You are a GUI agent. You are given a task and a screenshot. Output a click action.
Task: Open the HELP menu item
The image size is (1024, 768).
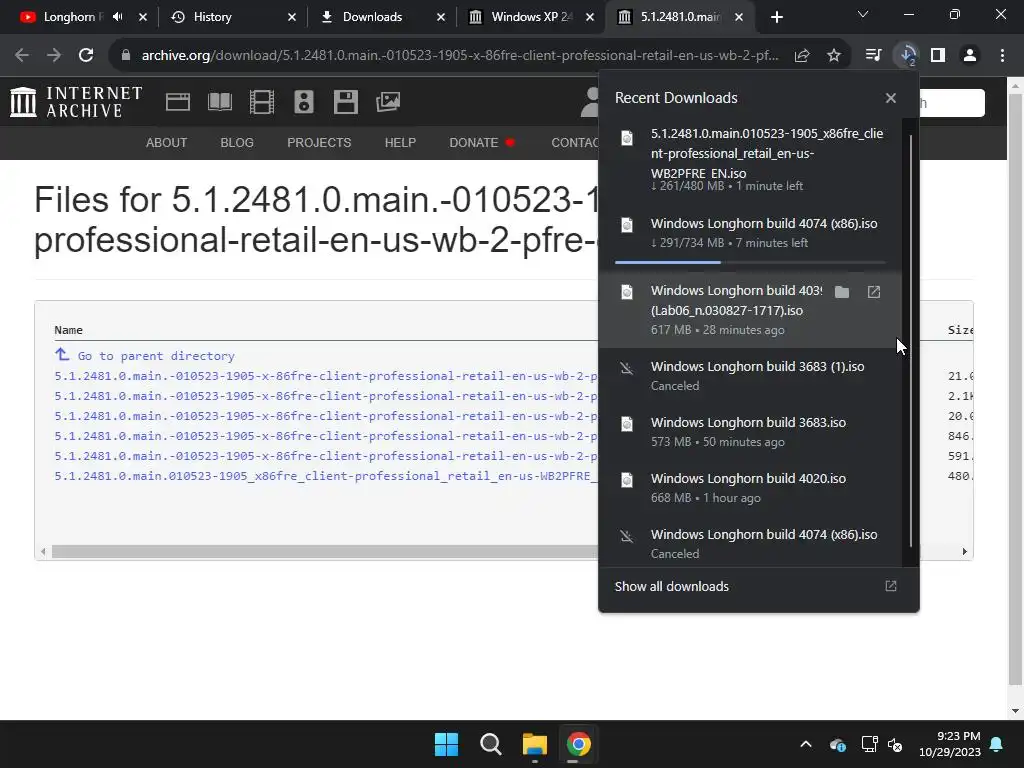pyautogui.click(x=400, y=142)
